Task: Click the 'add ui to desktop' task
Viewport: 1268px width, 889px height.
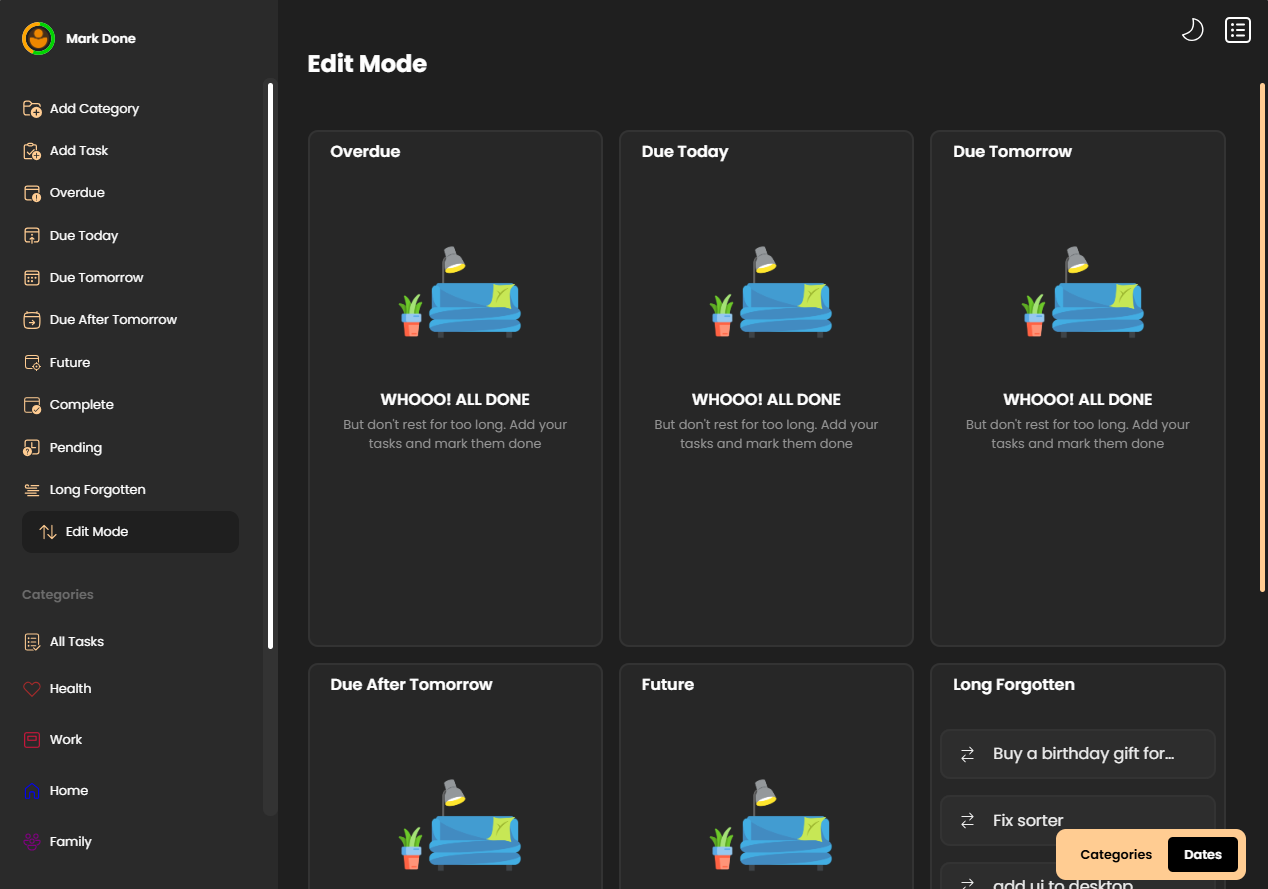Action: pos(1063,884)
